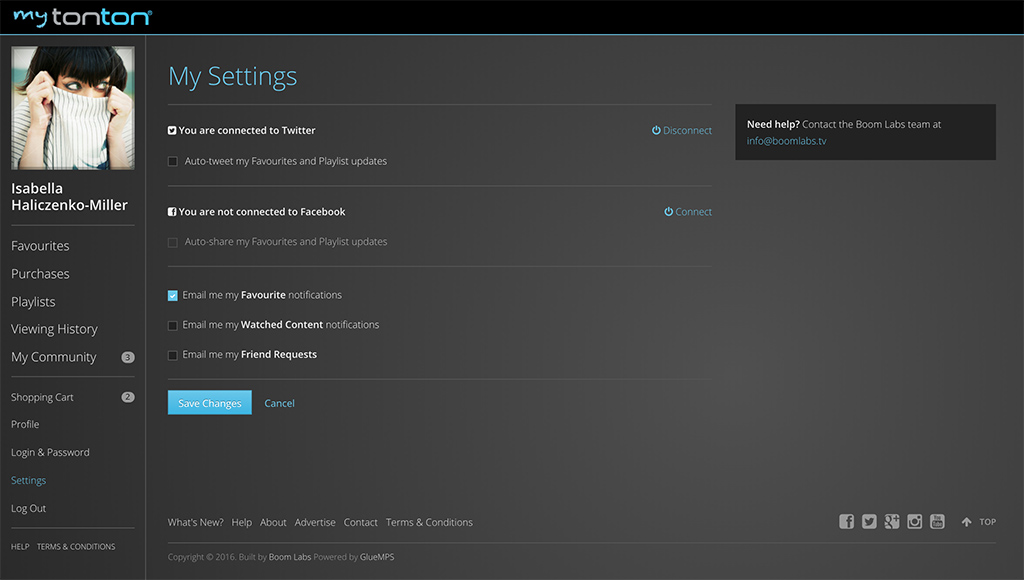Disconnect the Twitter account
This screenshot has height=580, width=1024.
[x=682, y=131]
